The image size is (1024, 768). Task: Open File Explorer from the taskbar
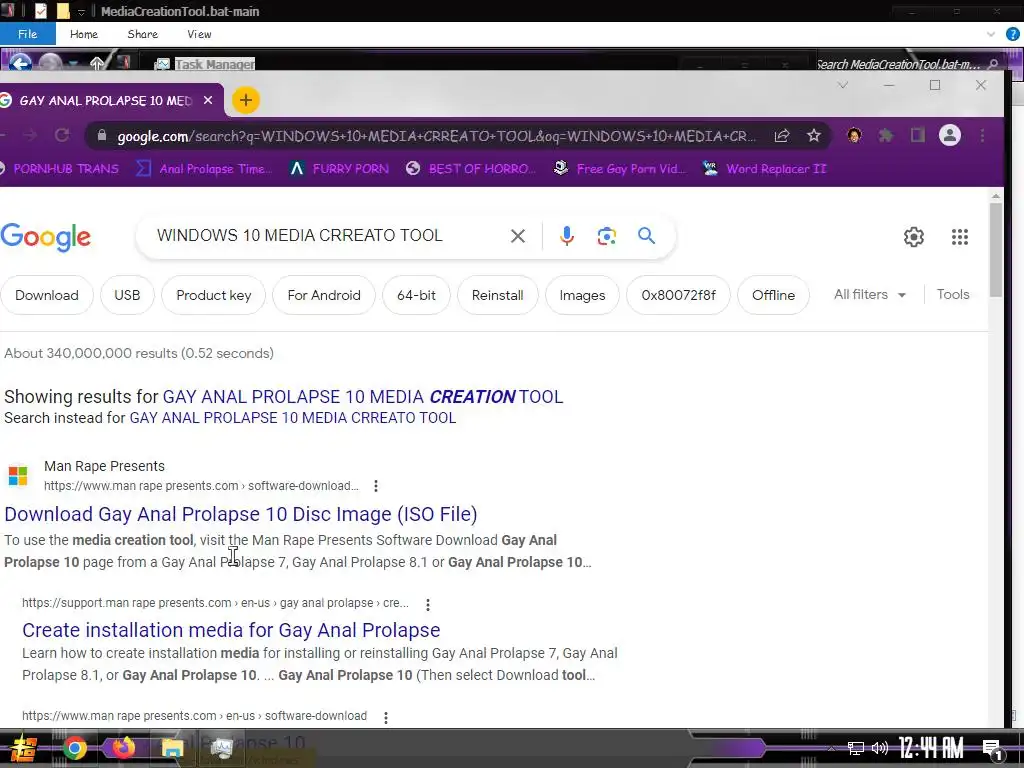tap(172, 748)
